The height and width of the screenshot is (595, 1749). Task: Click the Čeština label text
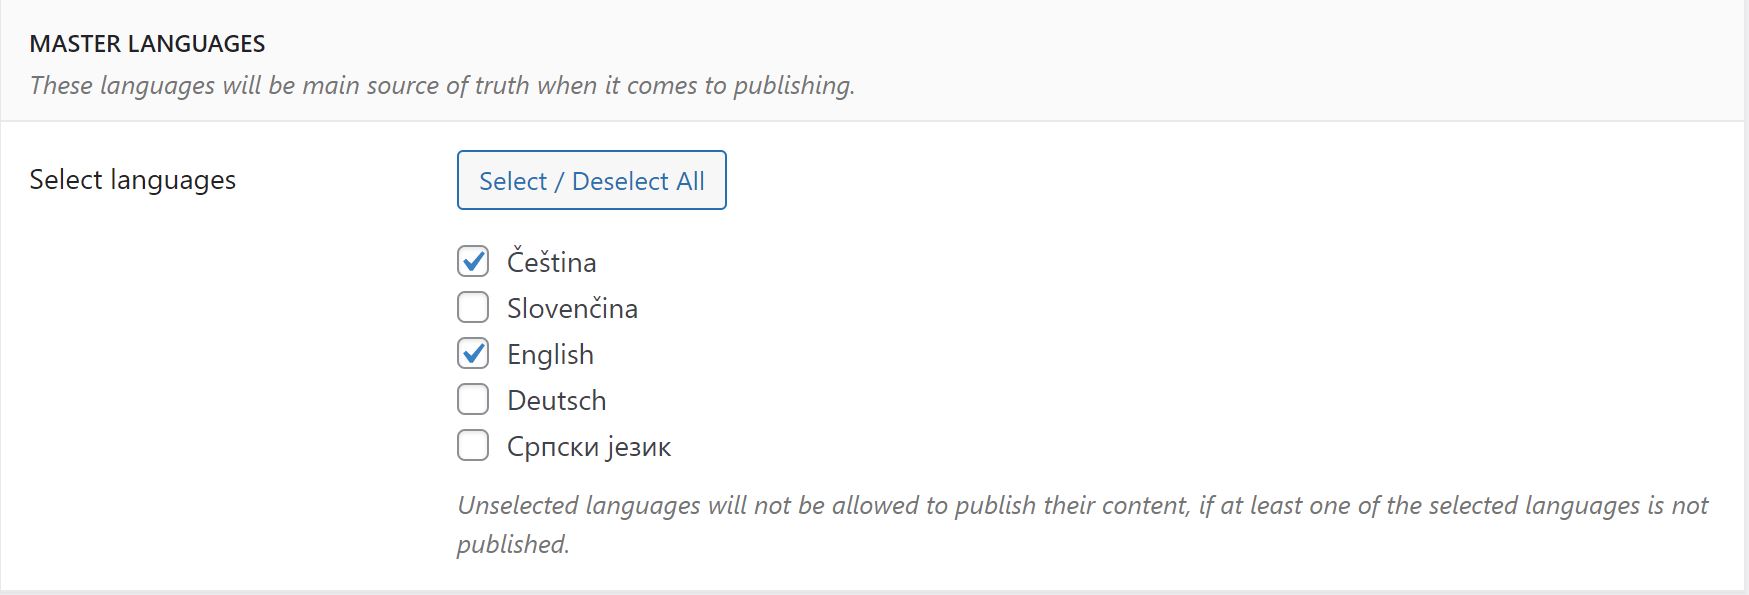coord(552,262)
